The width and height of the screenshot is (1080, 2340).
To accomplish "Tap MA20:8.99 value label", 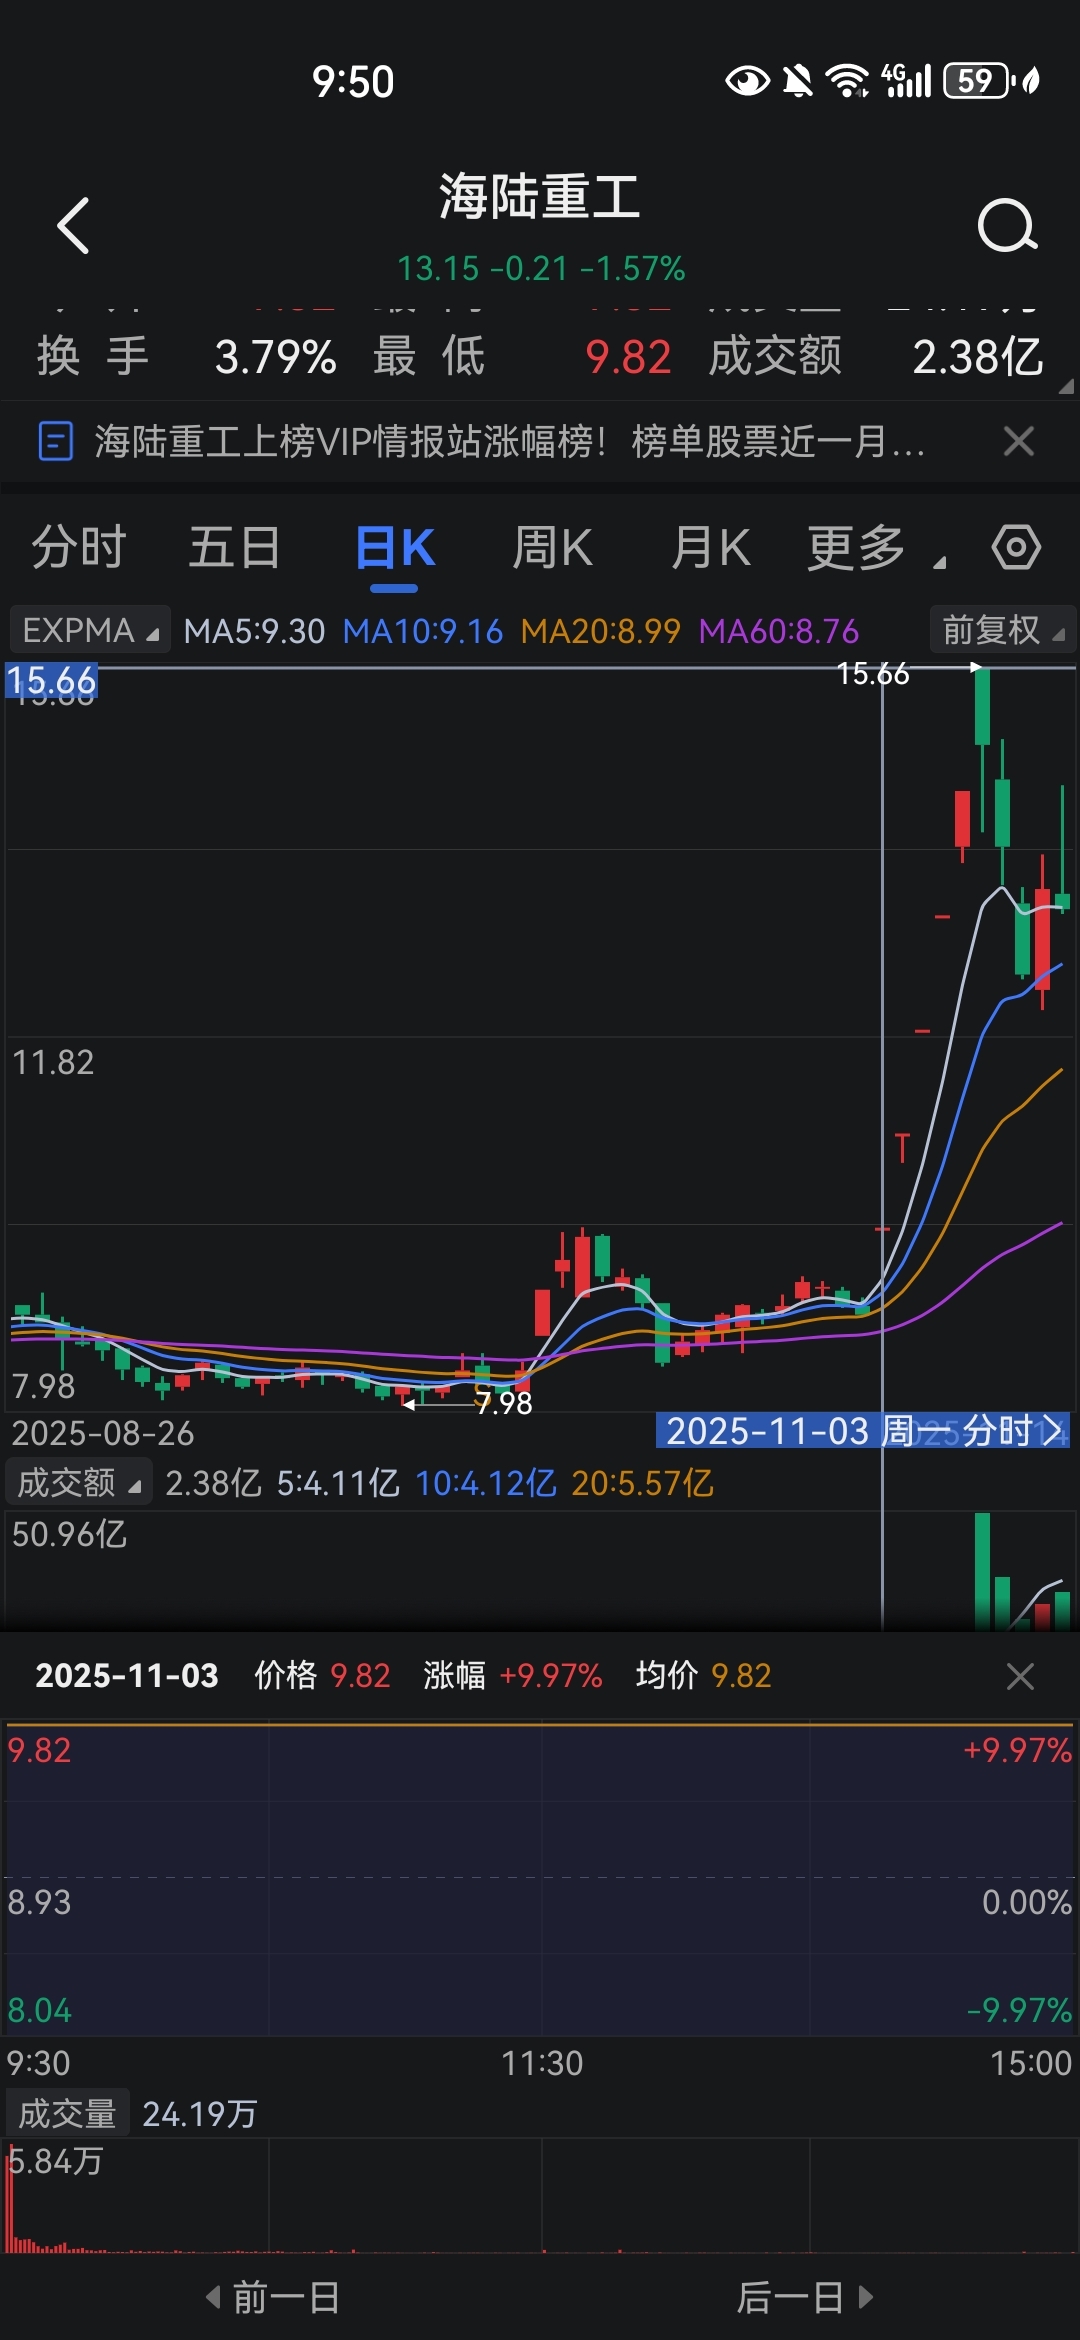I will (600, 631).
